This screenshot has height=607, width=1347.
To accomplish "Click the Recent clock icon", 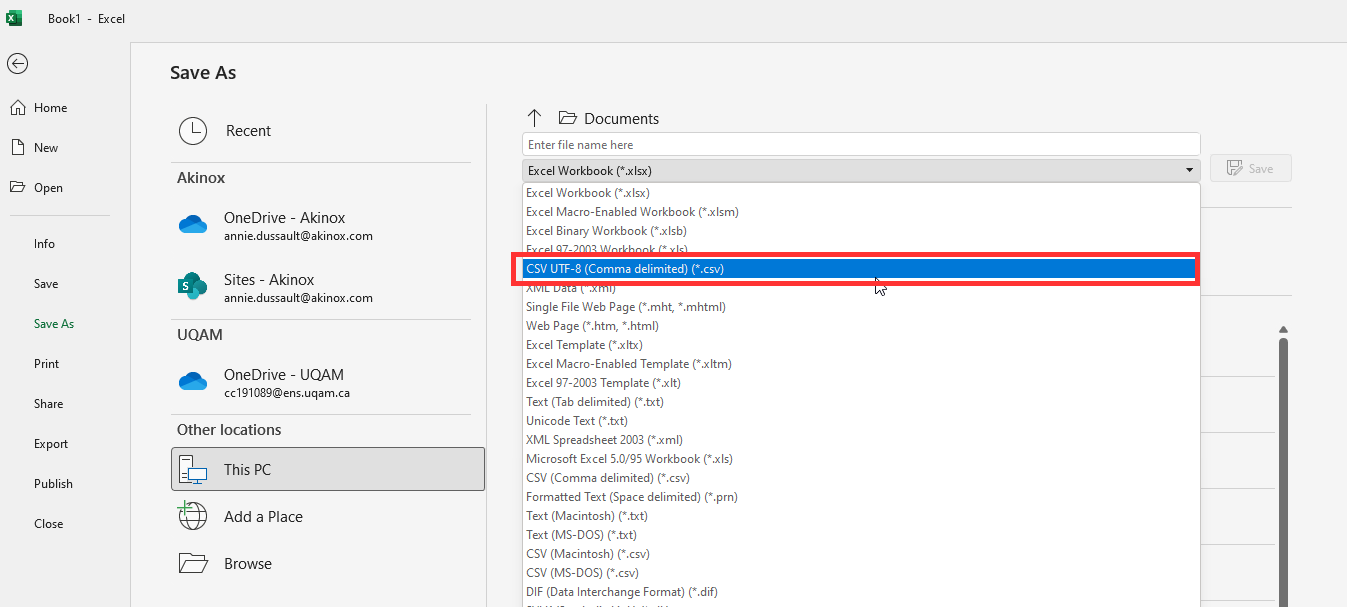I will point(193,131).
